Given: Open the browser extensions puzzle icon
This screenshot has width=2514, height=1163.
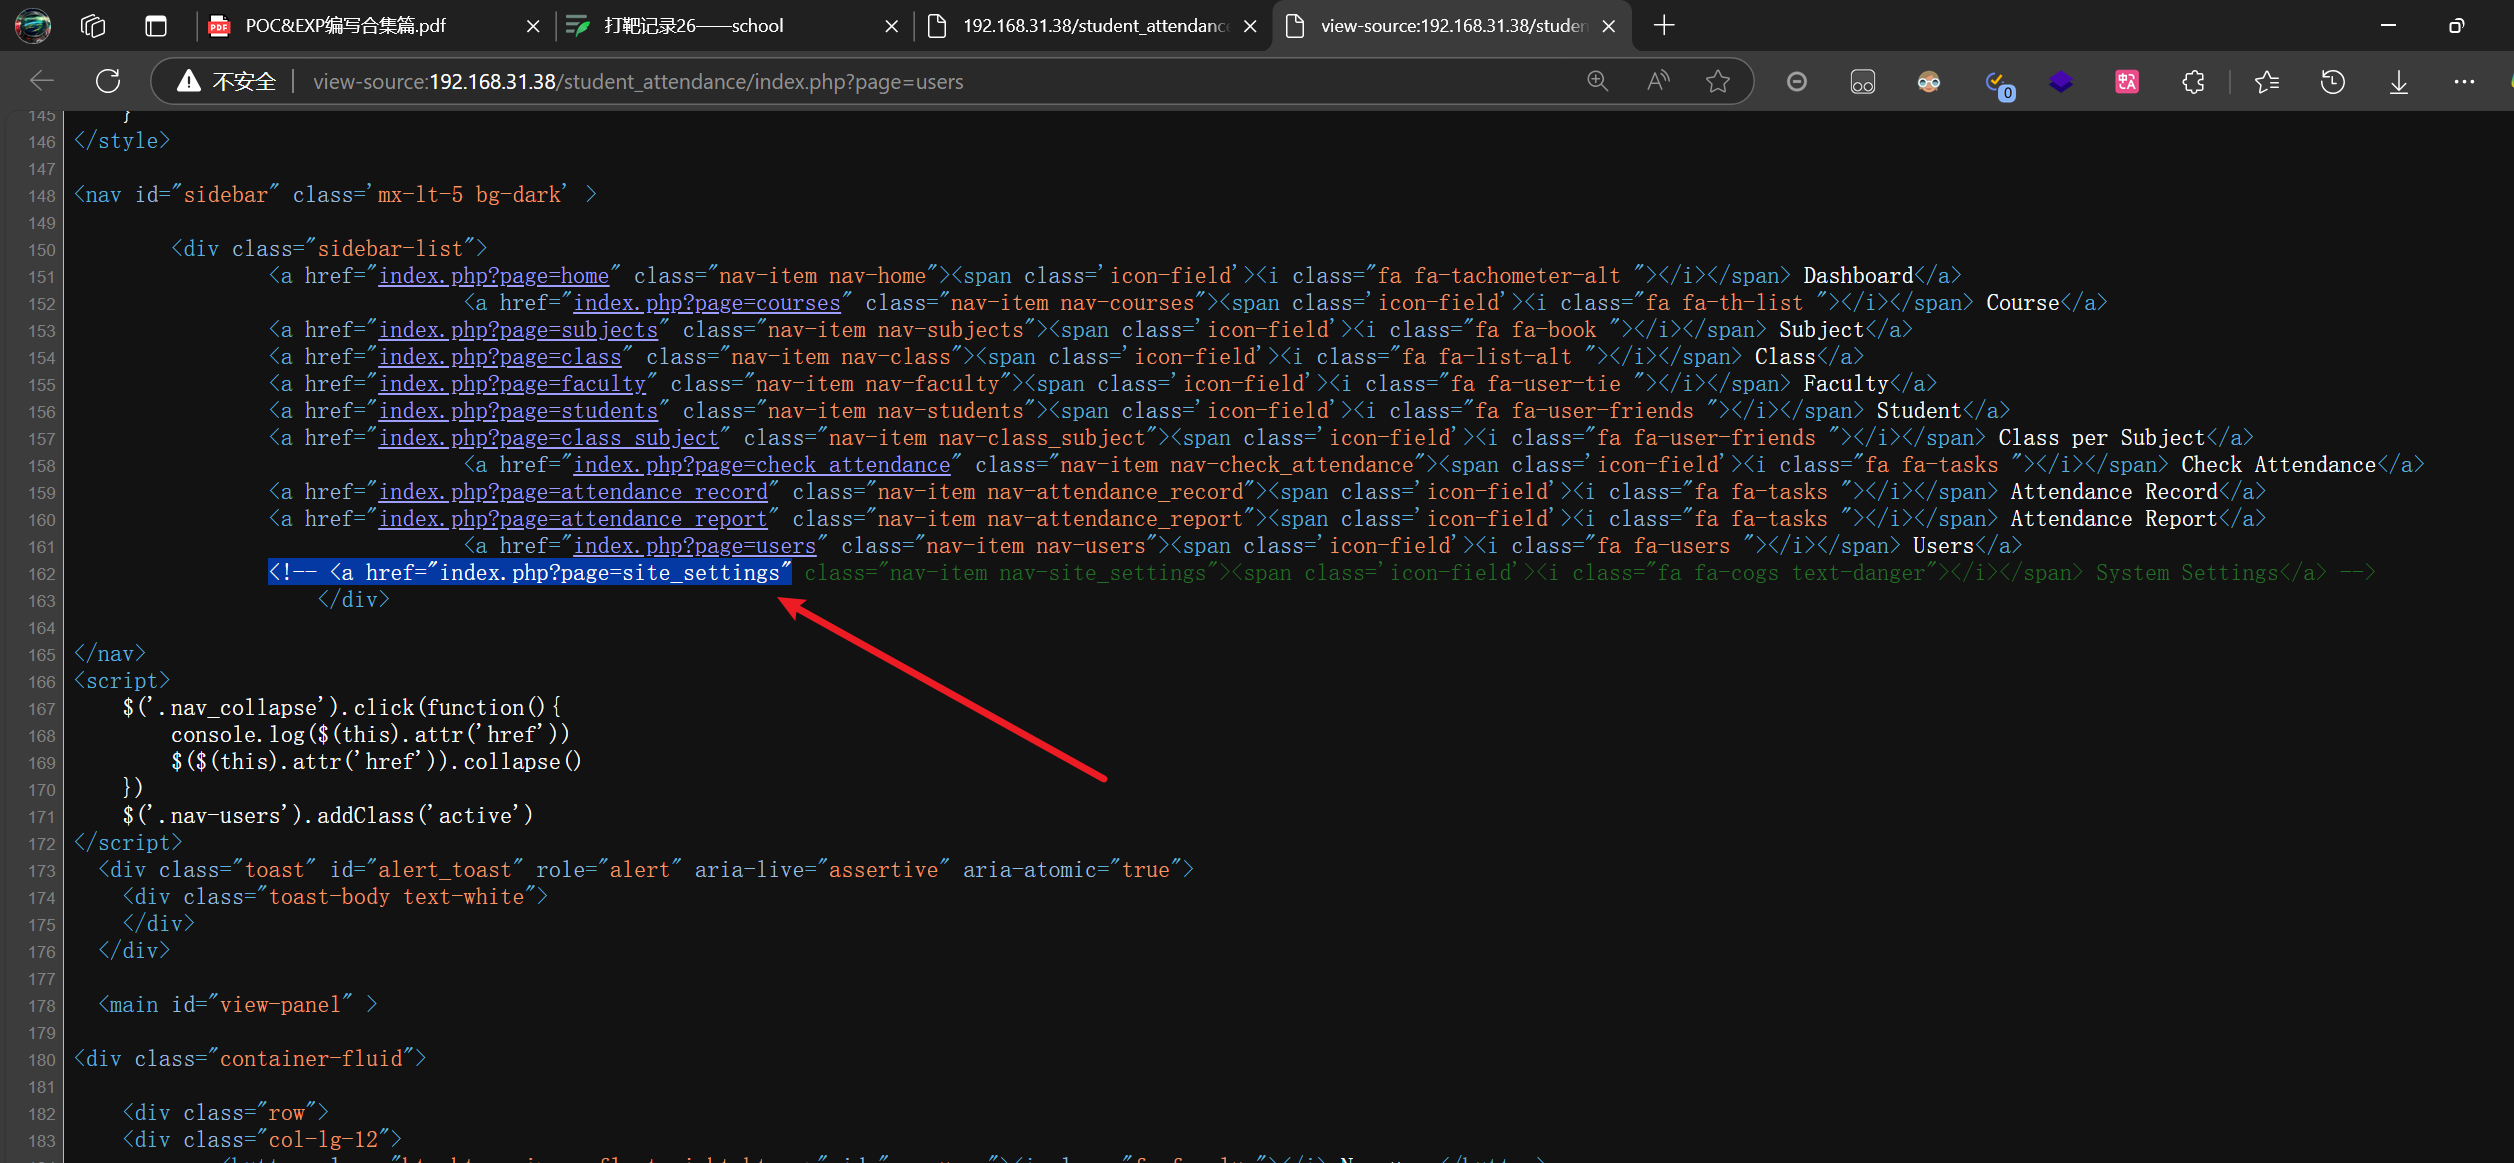Looking at the screenshot, I should click(2193, 82).
